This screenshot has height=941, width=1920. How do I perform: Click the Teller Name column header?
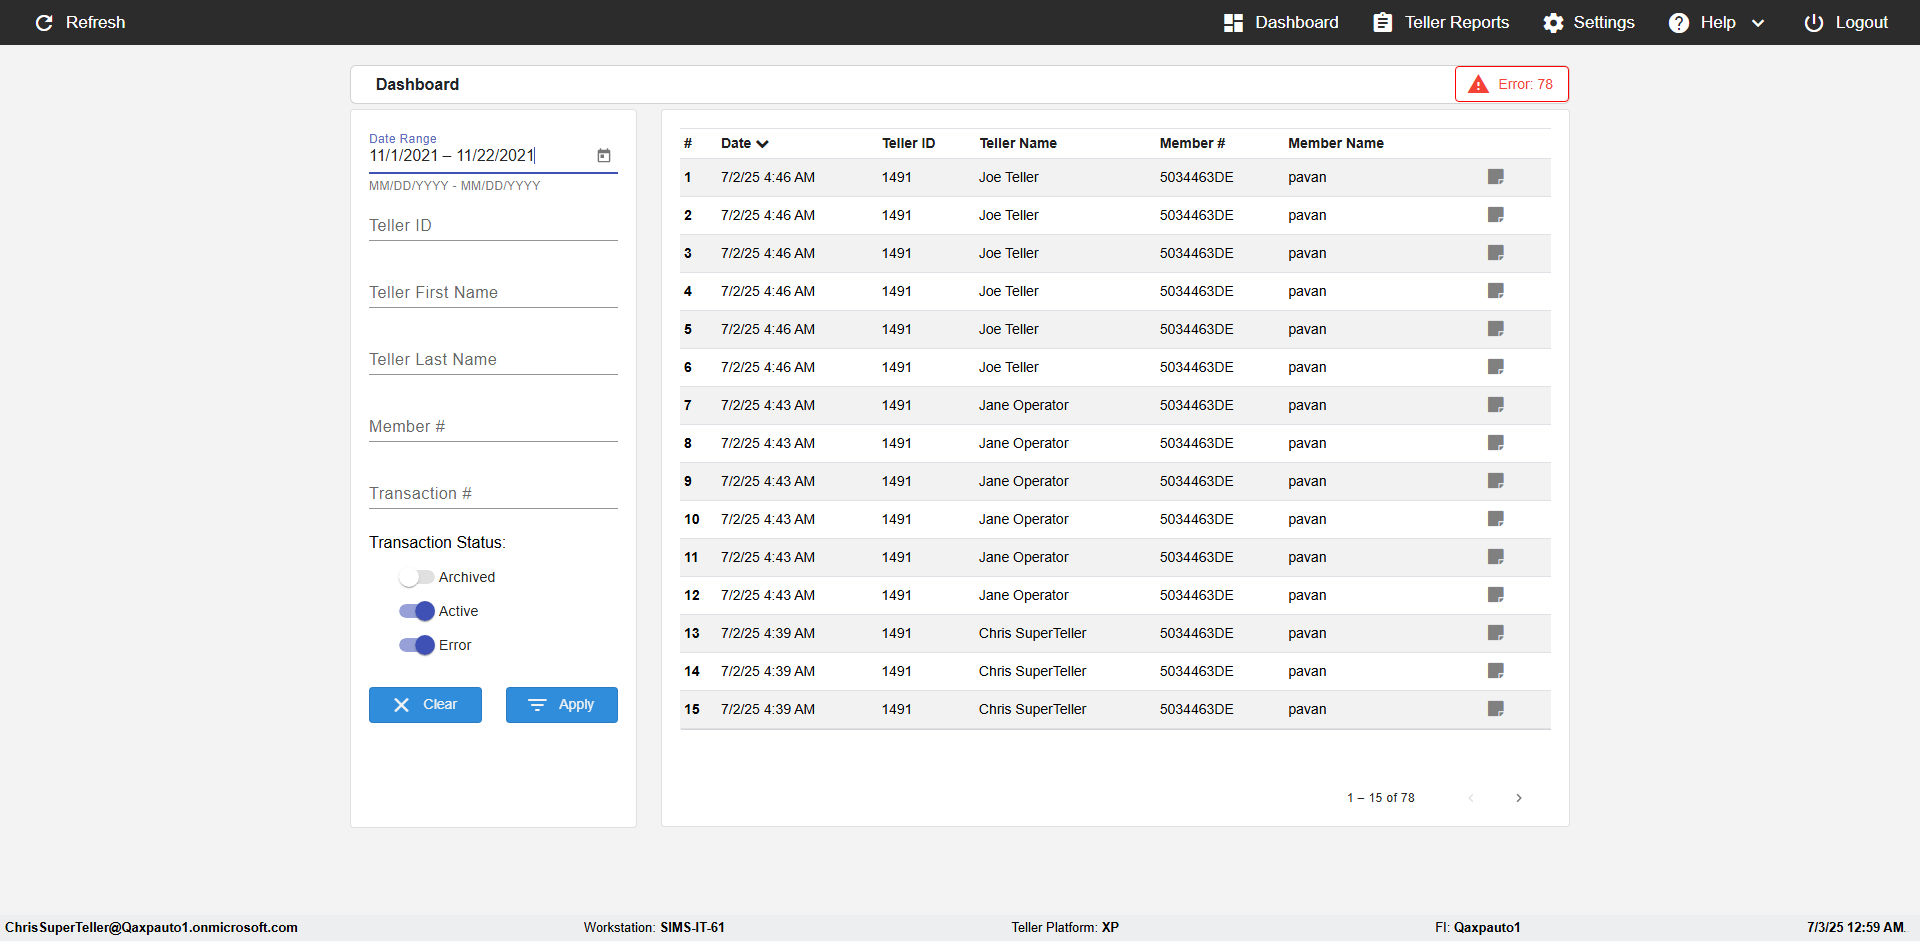coord(1018,143)
